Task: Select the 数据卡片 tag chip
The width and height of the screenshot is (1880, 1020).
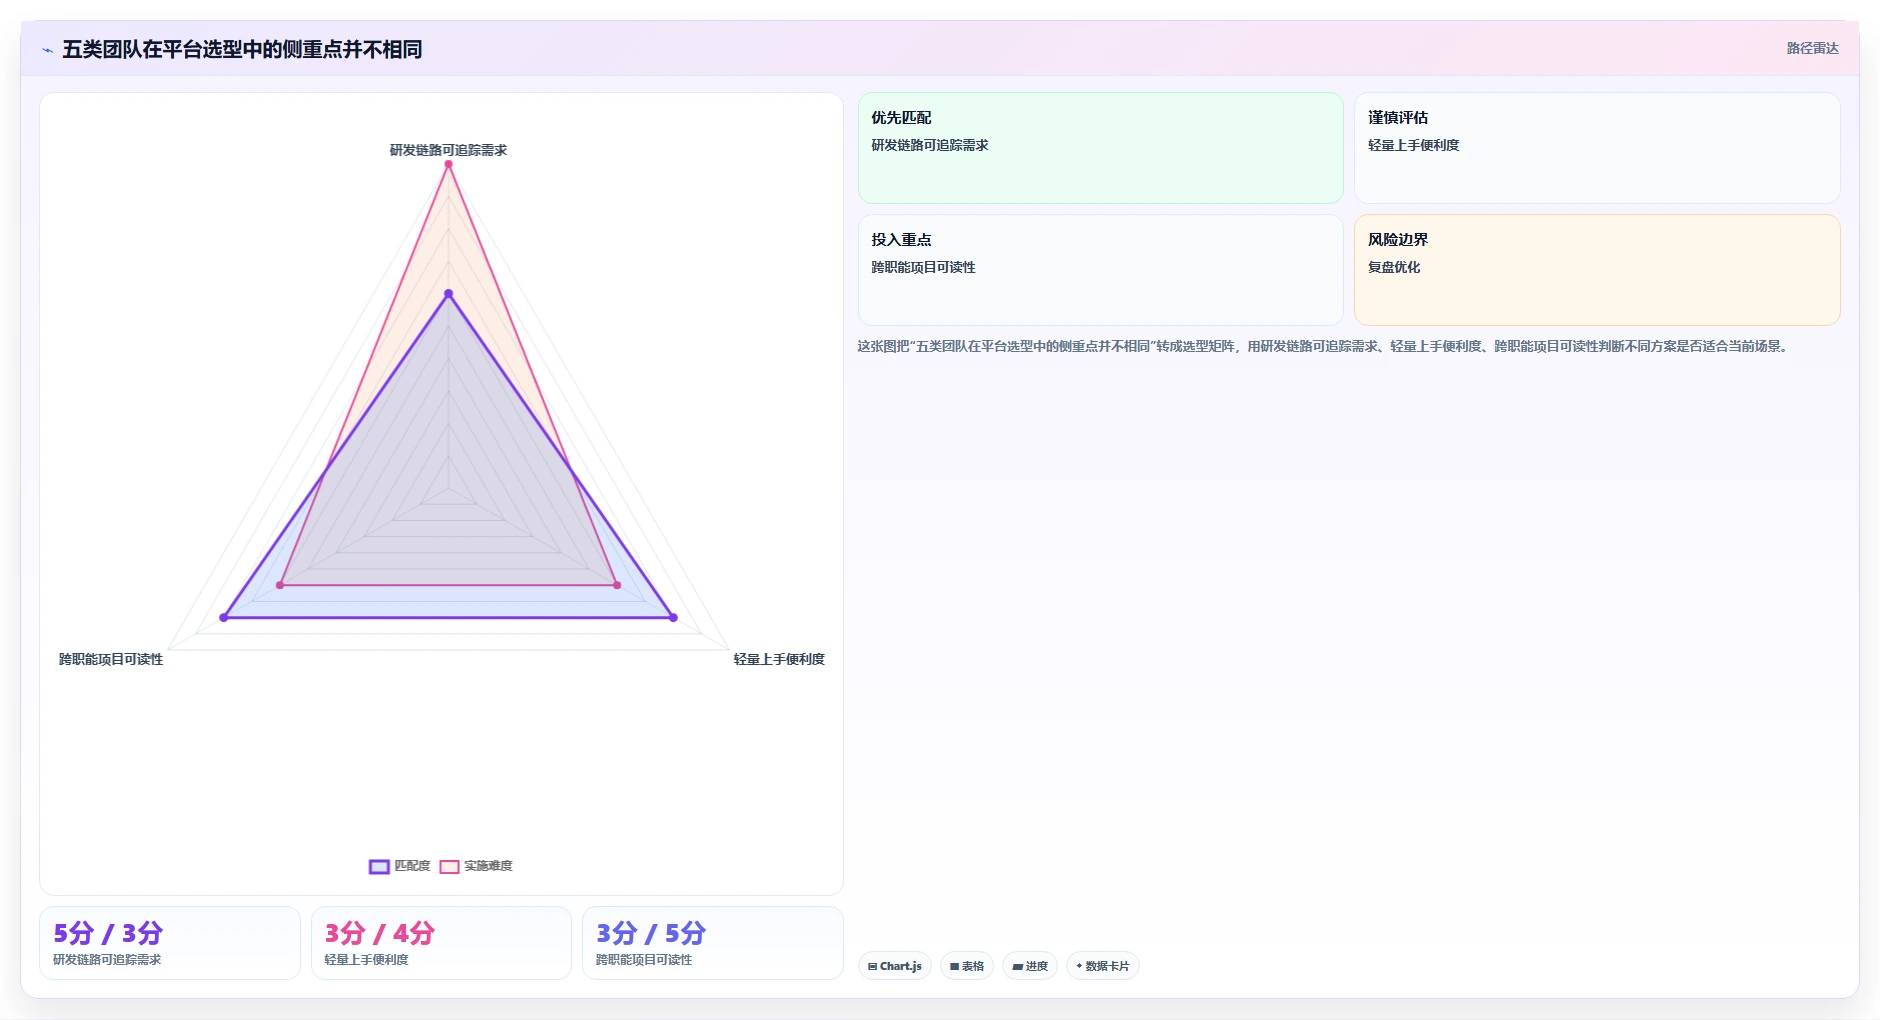Action: [1103, 966]
